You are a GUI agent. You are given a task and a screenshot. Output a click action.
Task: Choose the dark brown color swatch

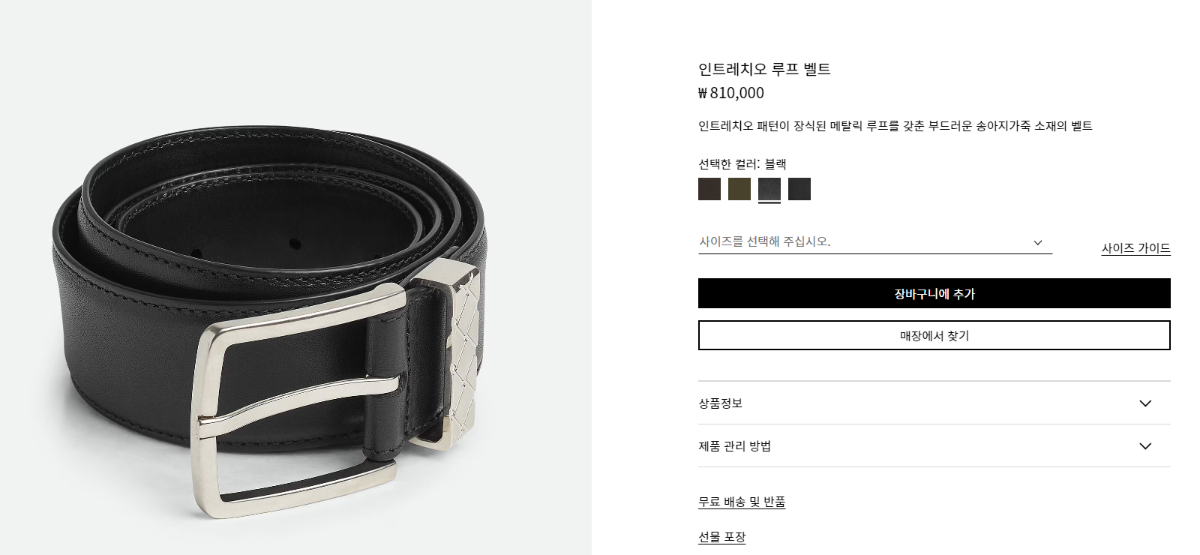click(x=709, y=189)
